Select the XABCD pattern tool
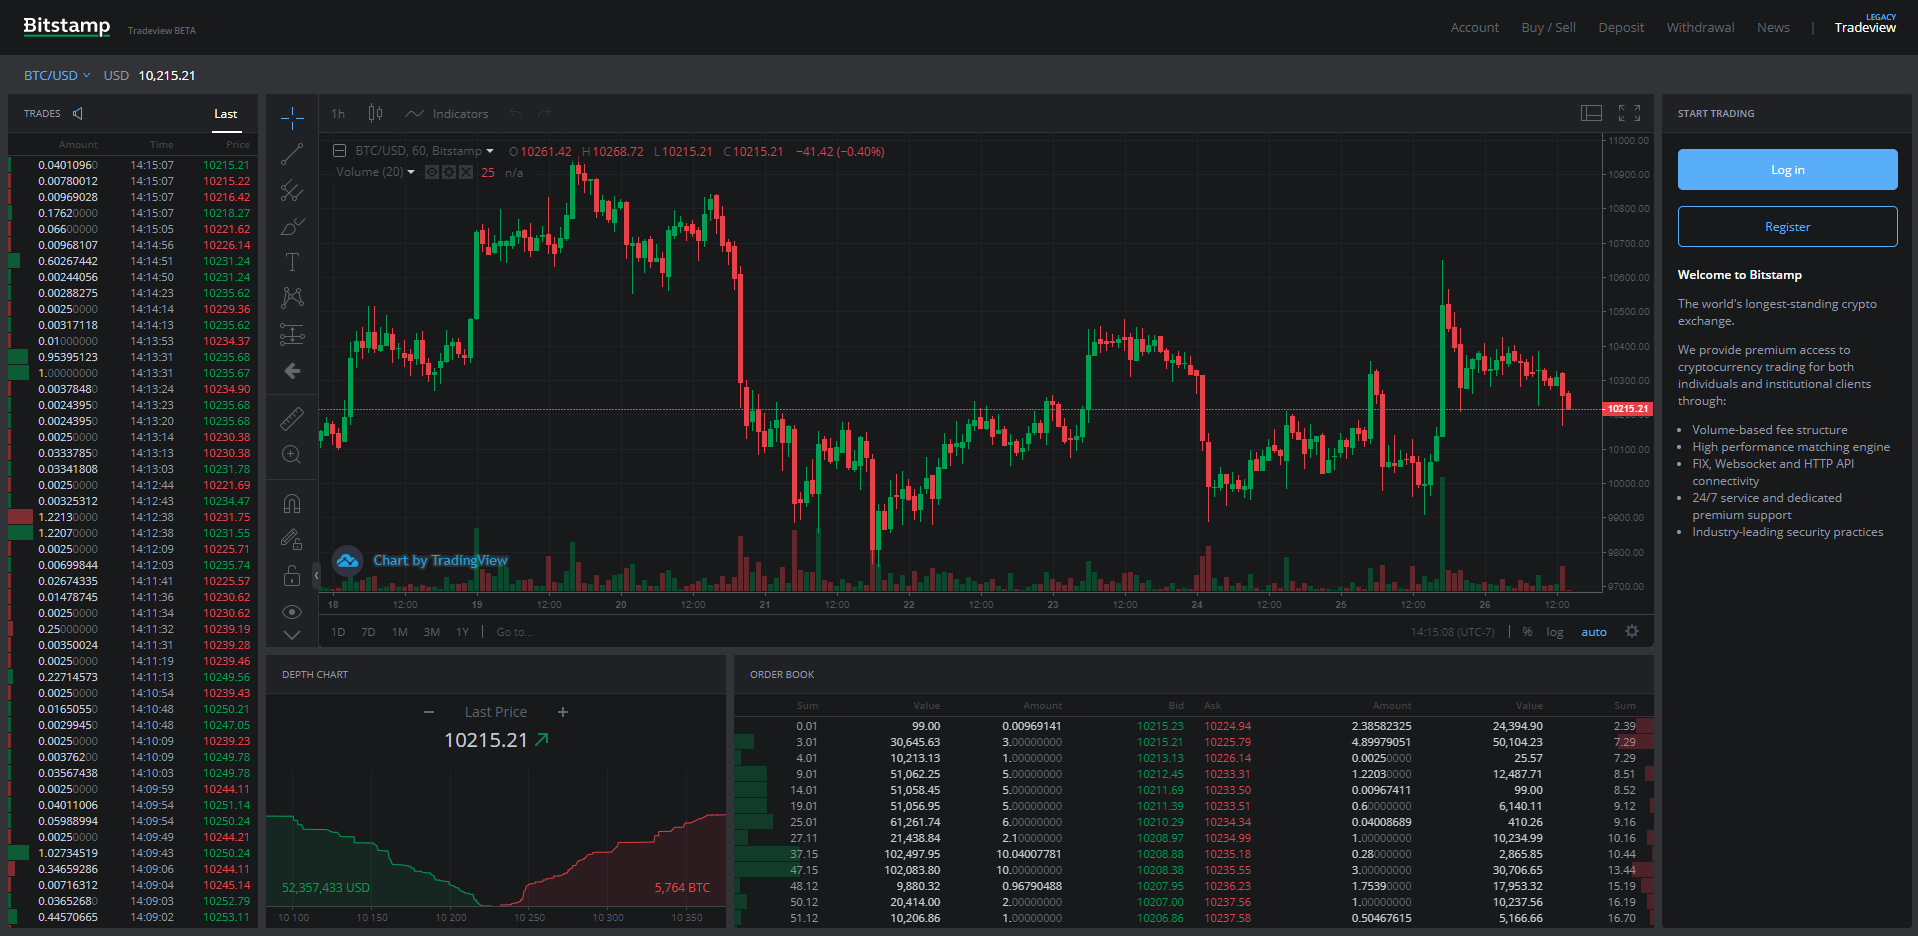 [292, 298]
